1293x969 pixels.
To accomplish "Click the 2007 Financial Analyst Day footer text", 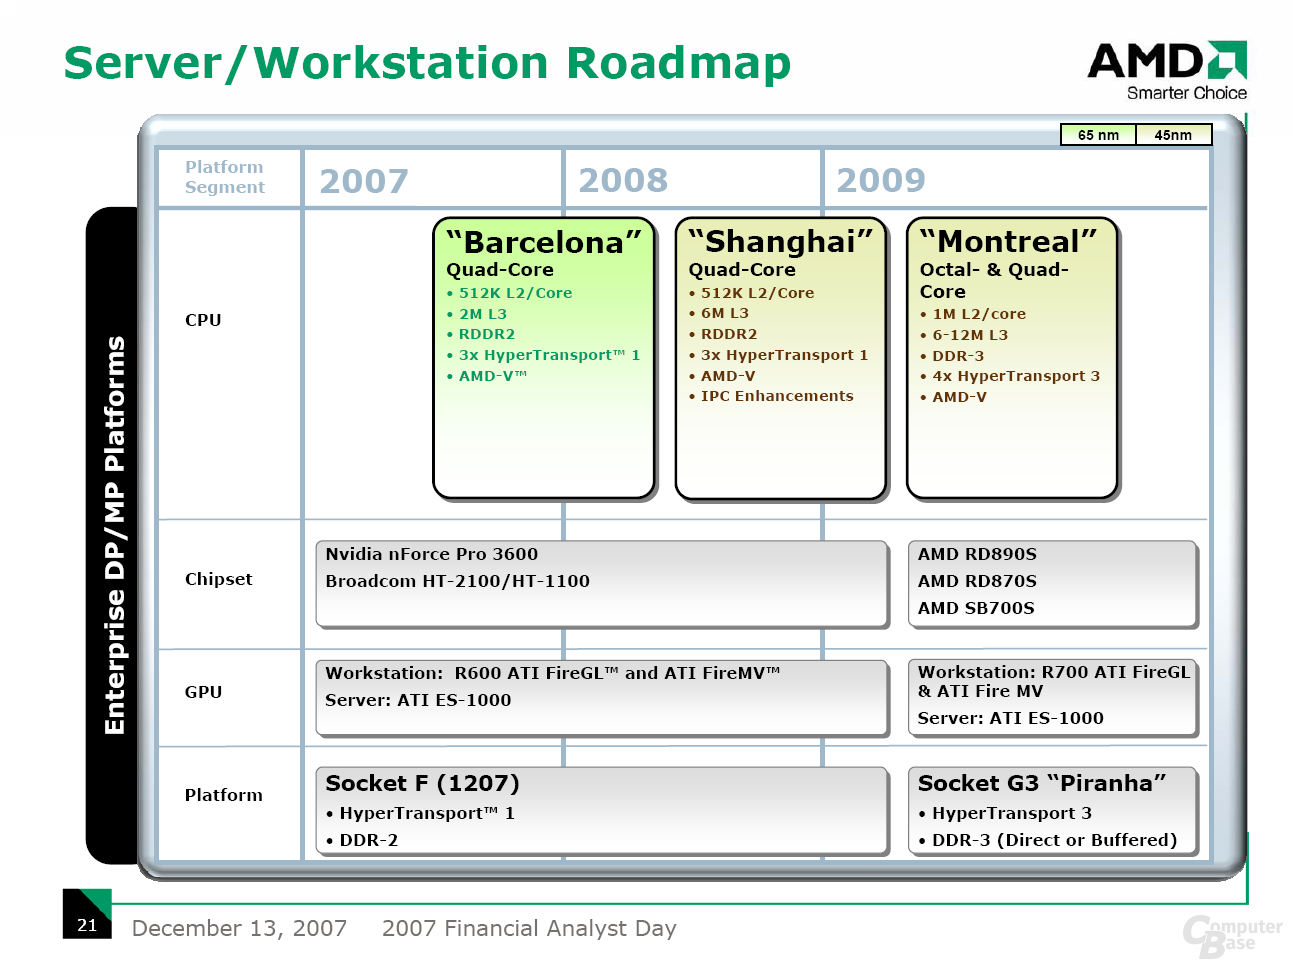I will coord(529,928).
